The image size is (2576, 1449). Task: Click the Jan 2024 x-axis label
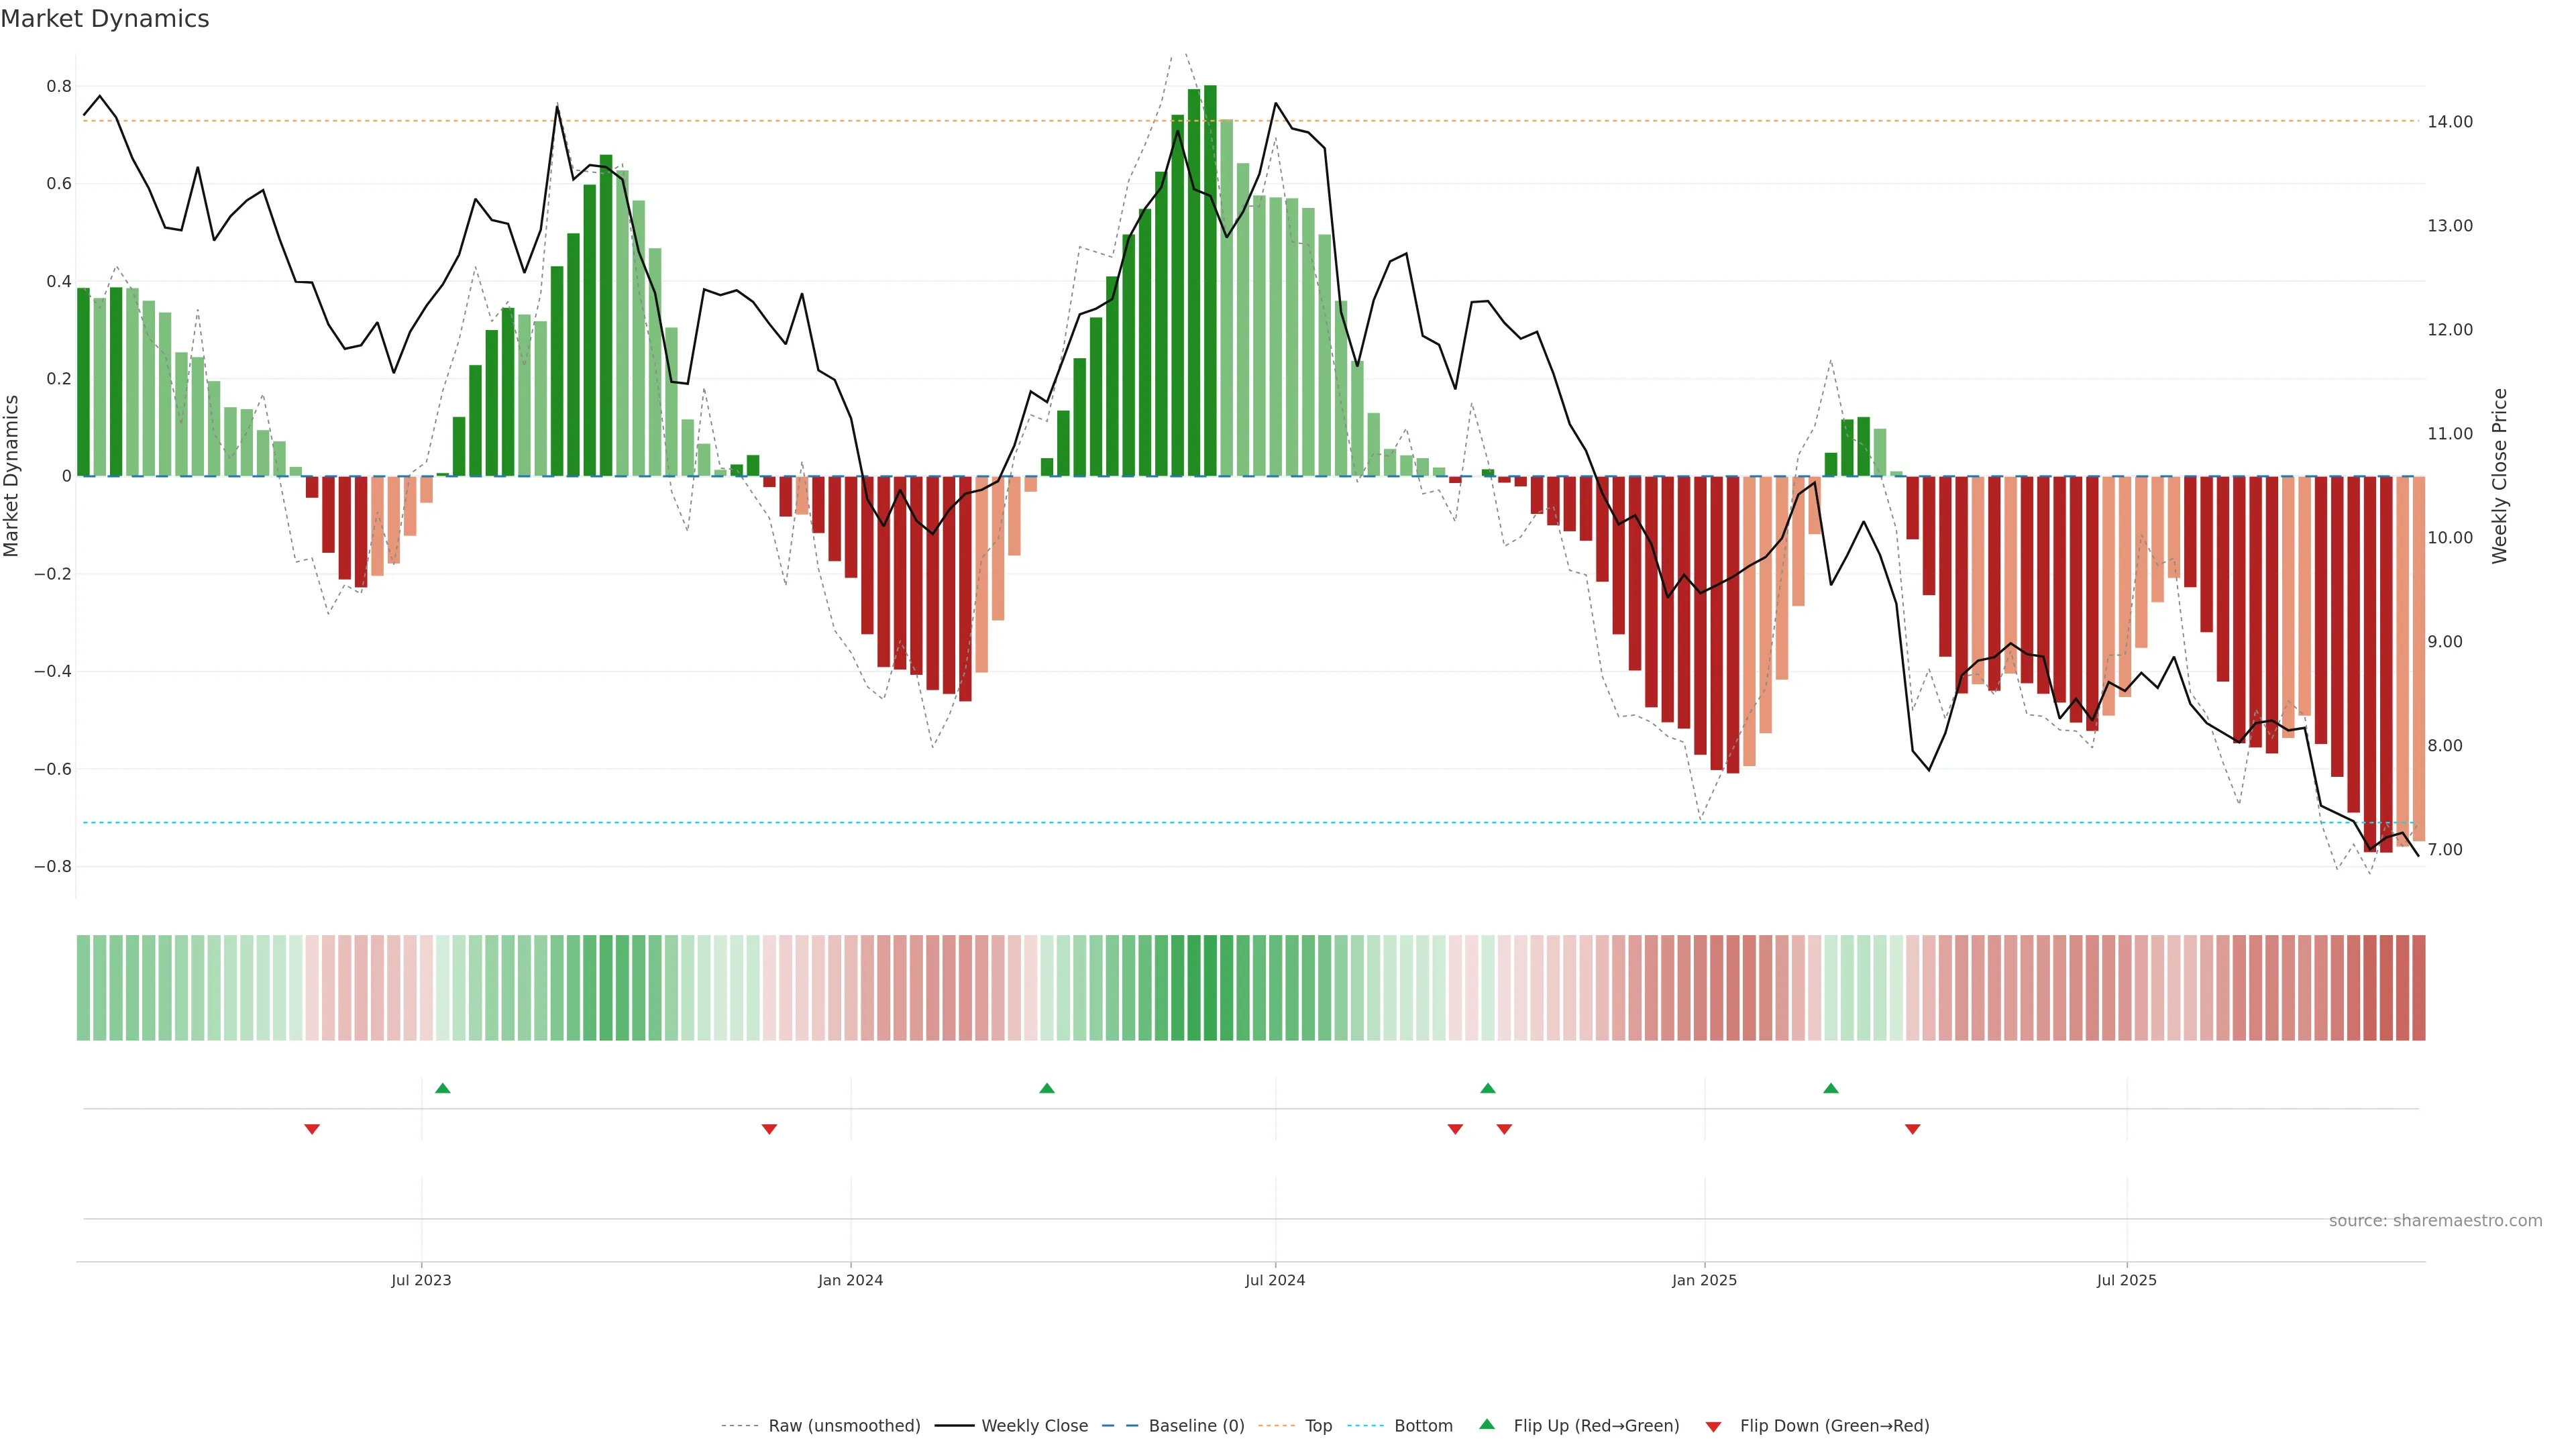tap(850, 1280)
